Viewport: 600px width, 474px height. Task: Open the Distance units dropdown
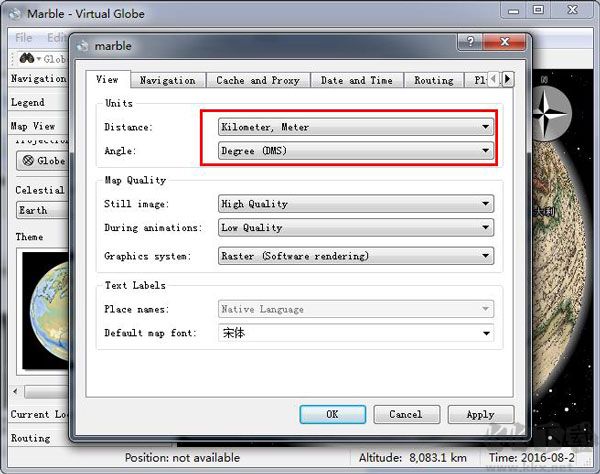pos(355,127)
